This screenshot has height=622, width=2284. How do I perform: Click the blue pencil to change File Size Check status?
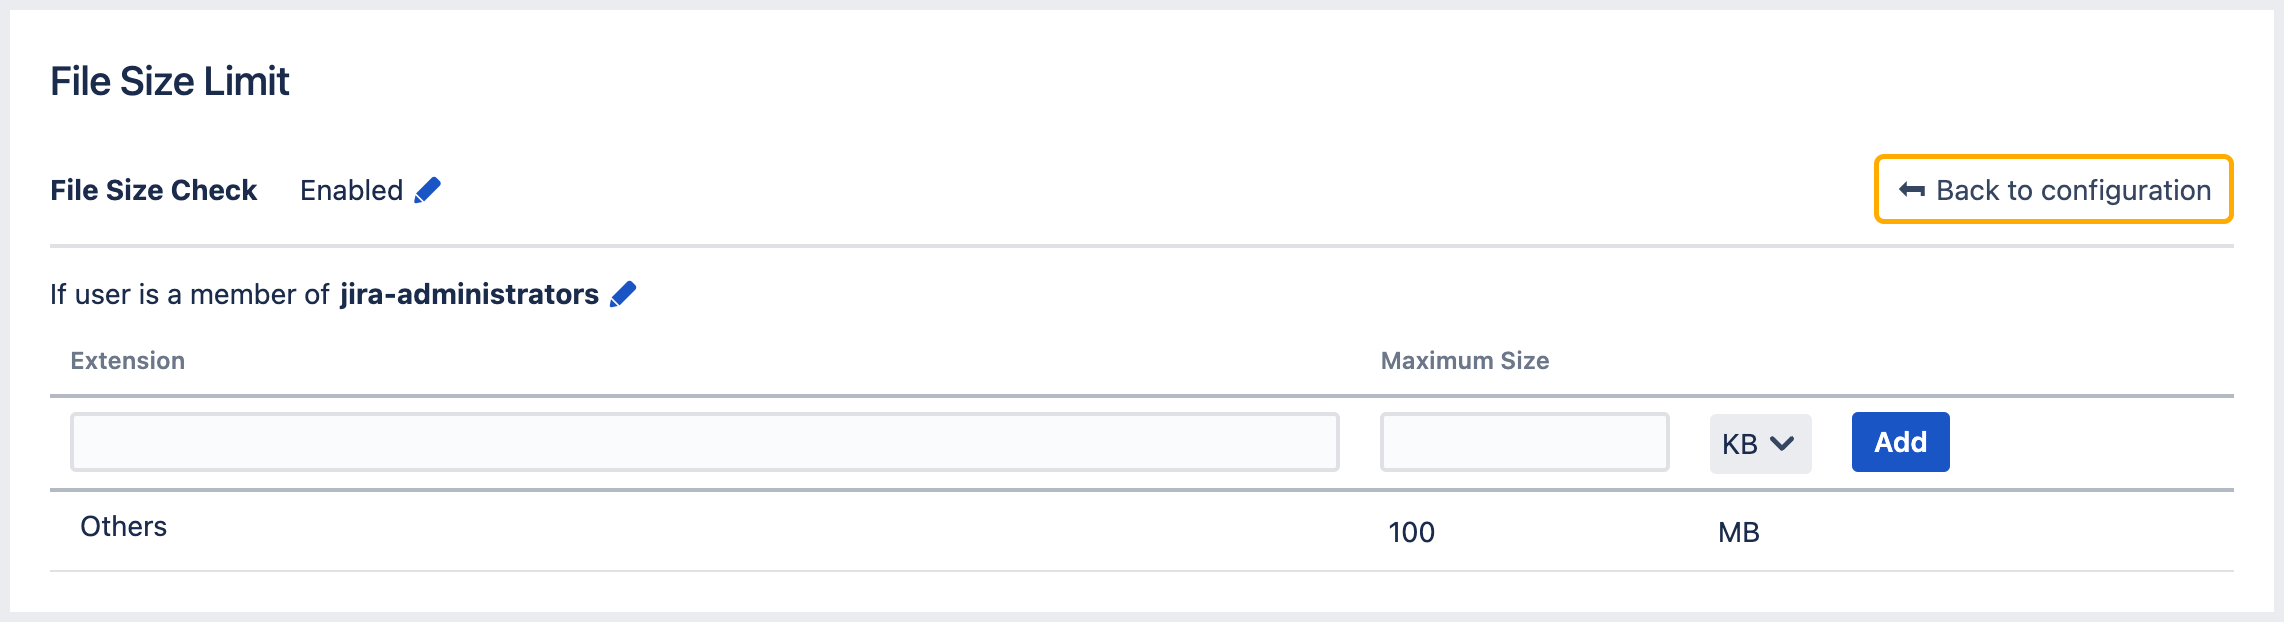click(x=427, y=190)
